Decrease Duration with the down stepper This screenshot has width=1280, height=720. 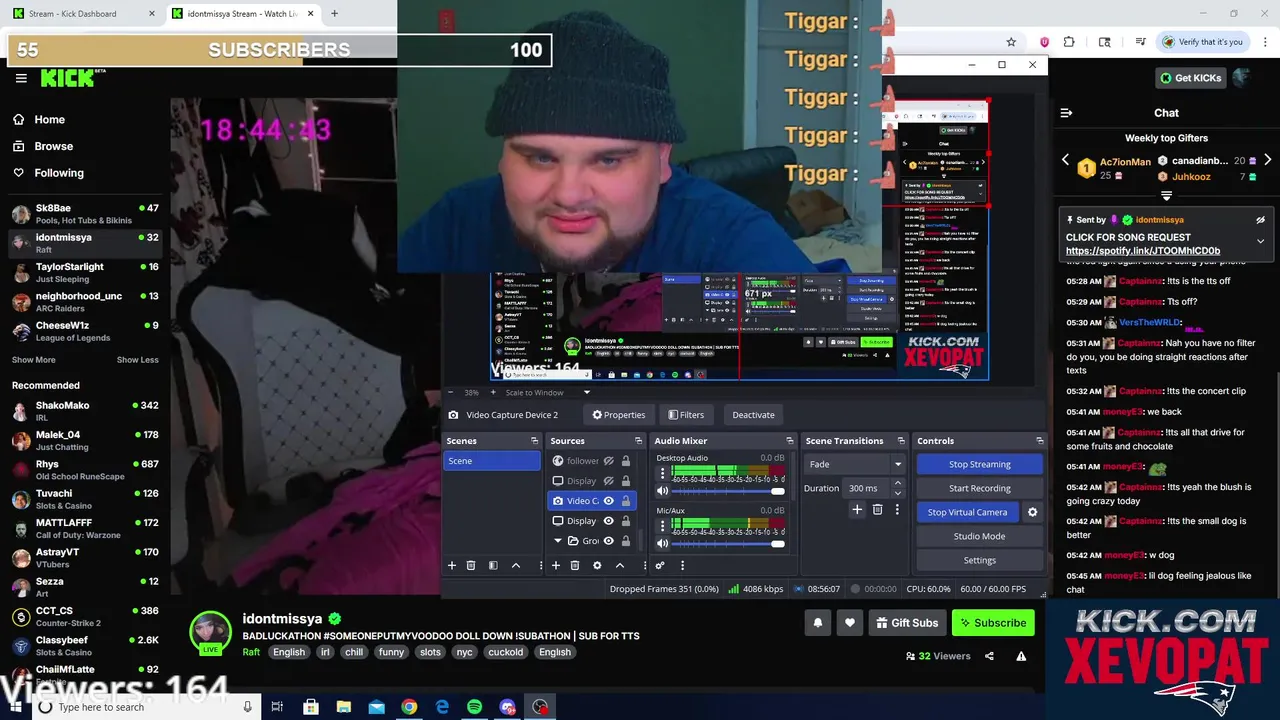(897, 493)
